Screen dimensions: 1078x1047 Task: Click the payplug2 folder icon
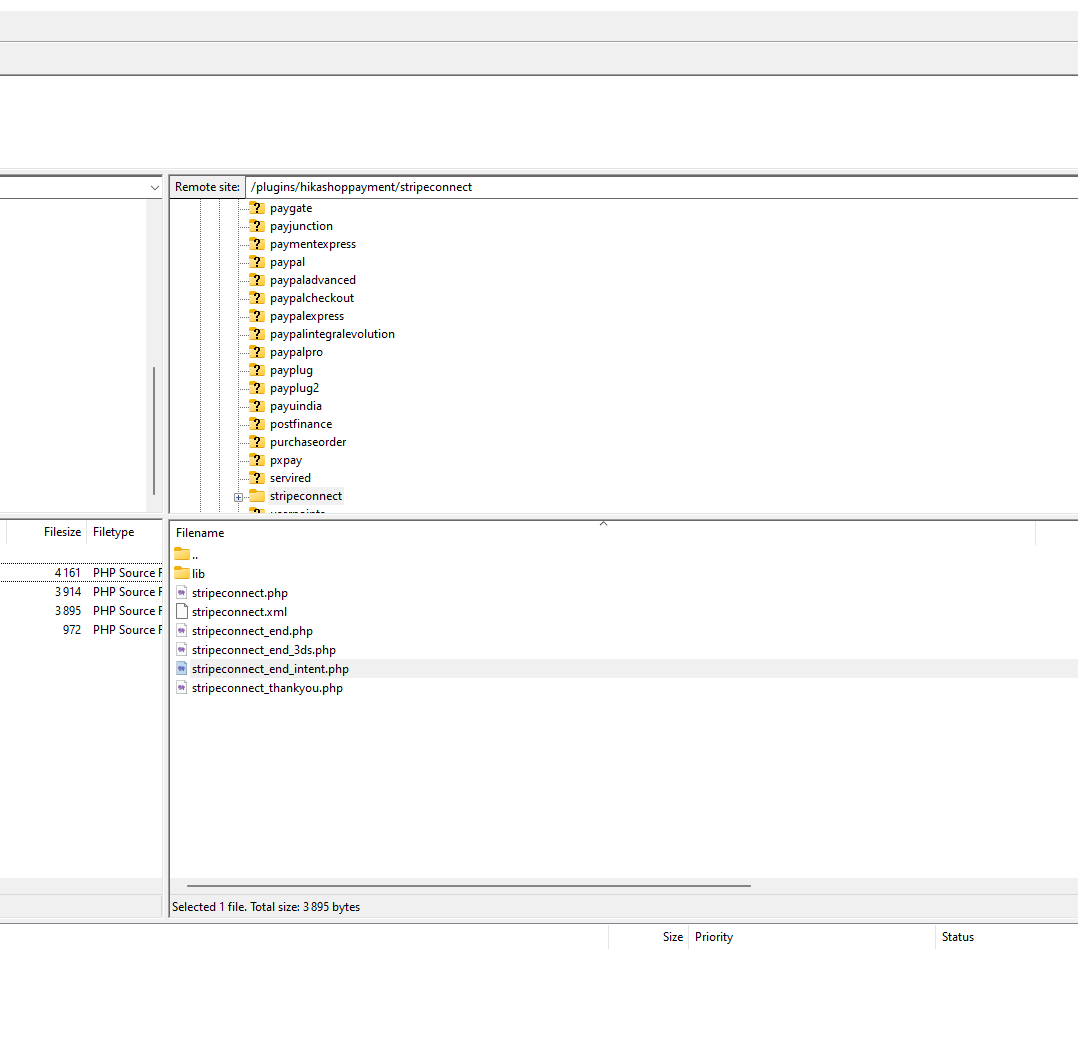(x=257, y=388)
